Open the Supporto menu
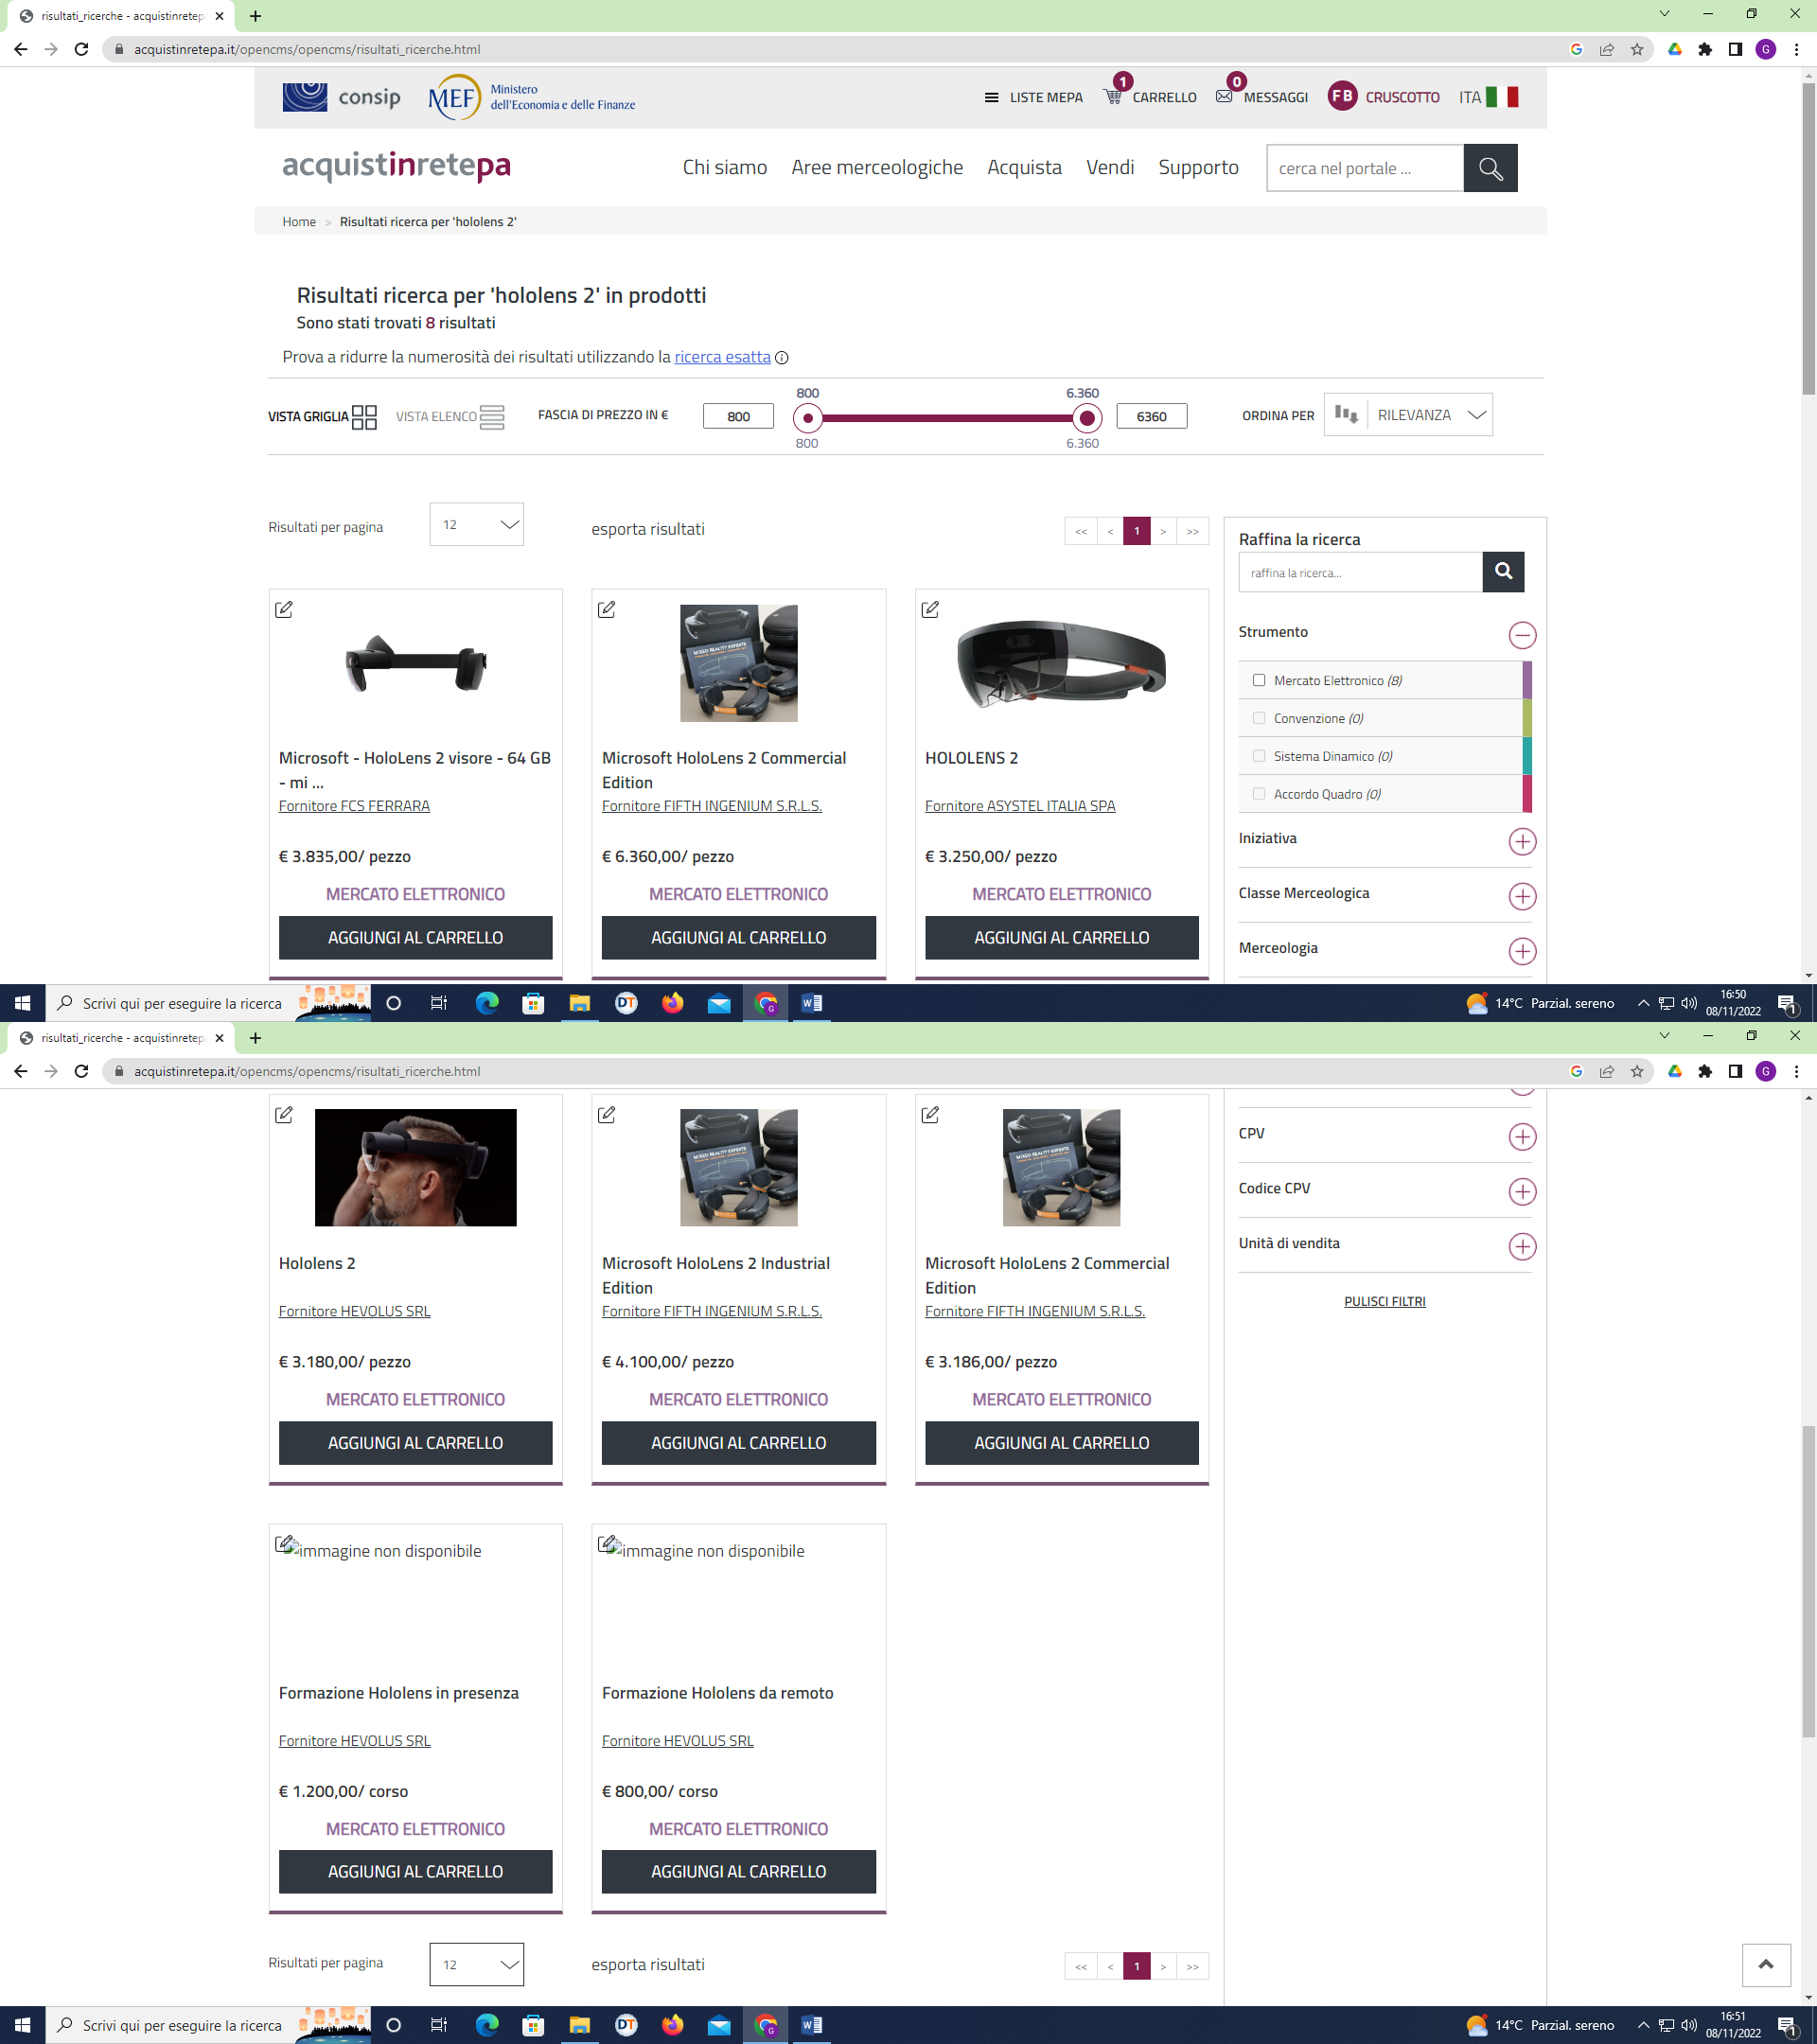This screenshot has width=1817, height=2044. tap(1198, 167)
